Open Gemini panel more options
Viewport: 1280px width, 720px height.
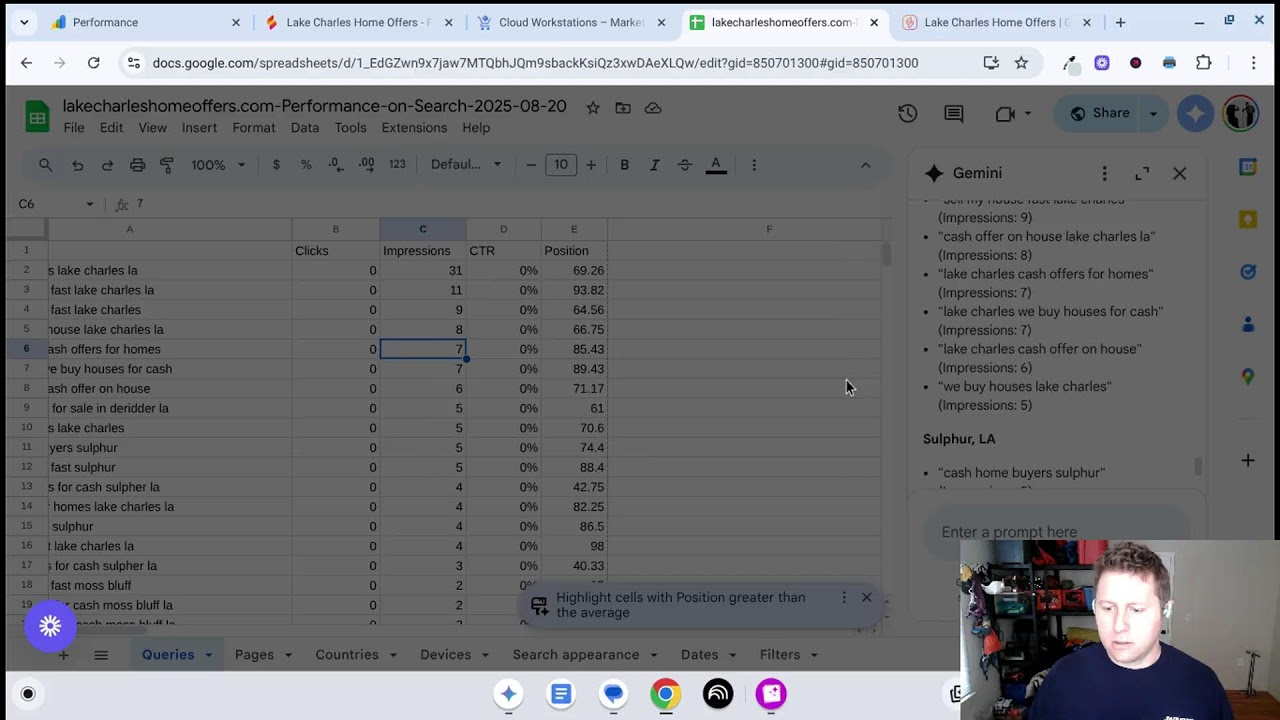(x=1104, y=174)
